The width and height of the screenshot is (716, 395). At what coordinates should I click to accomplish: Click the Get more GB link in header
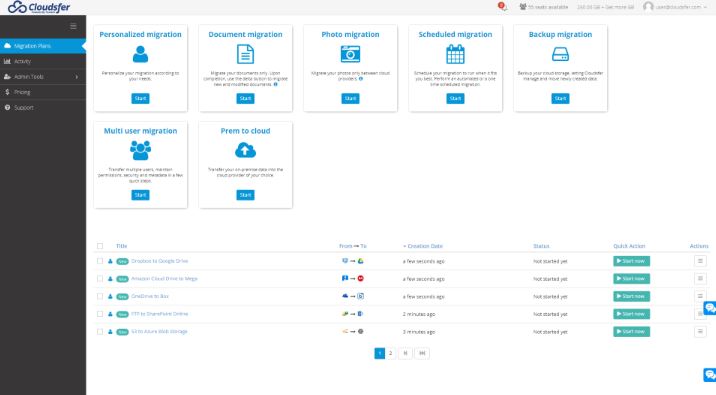(x=620, y=7)
